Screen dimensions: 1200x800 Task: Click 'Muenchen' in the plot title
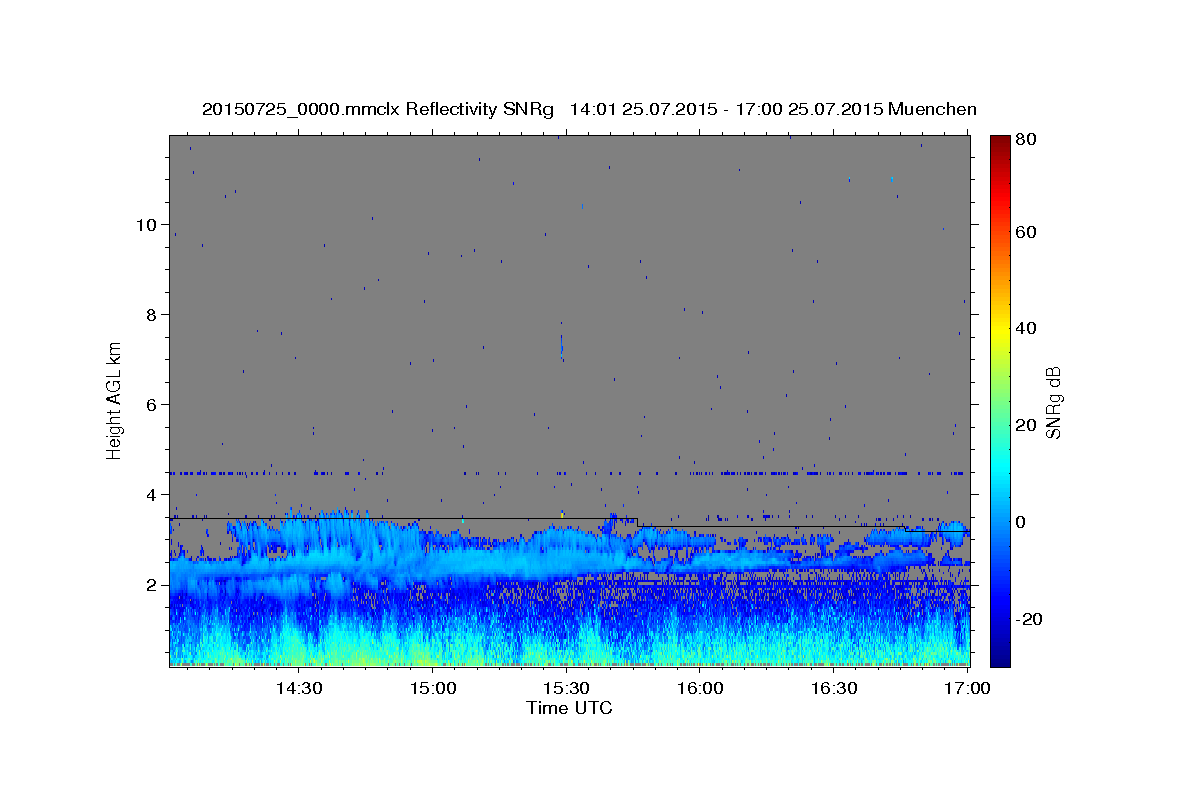(x=932, y=109)
